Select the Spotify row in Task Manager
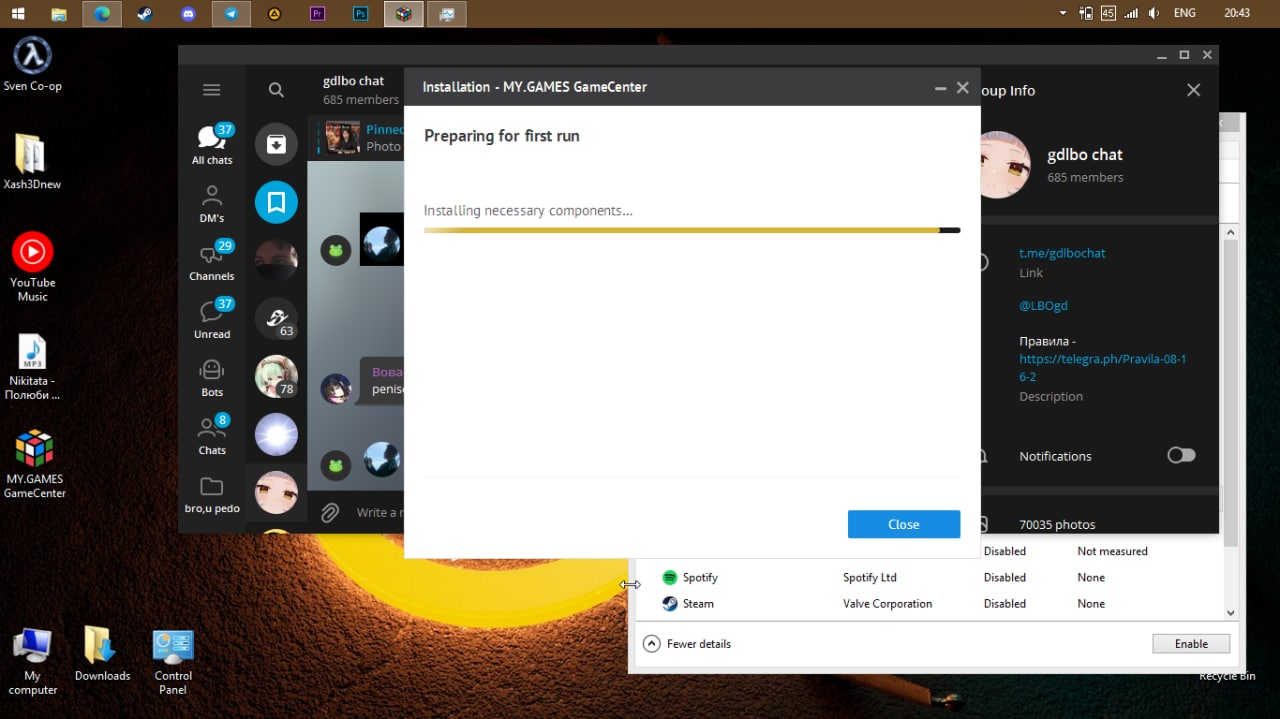This screenshot has width=1280, height=719. [x=930, y=577]
